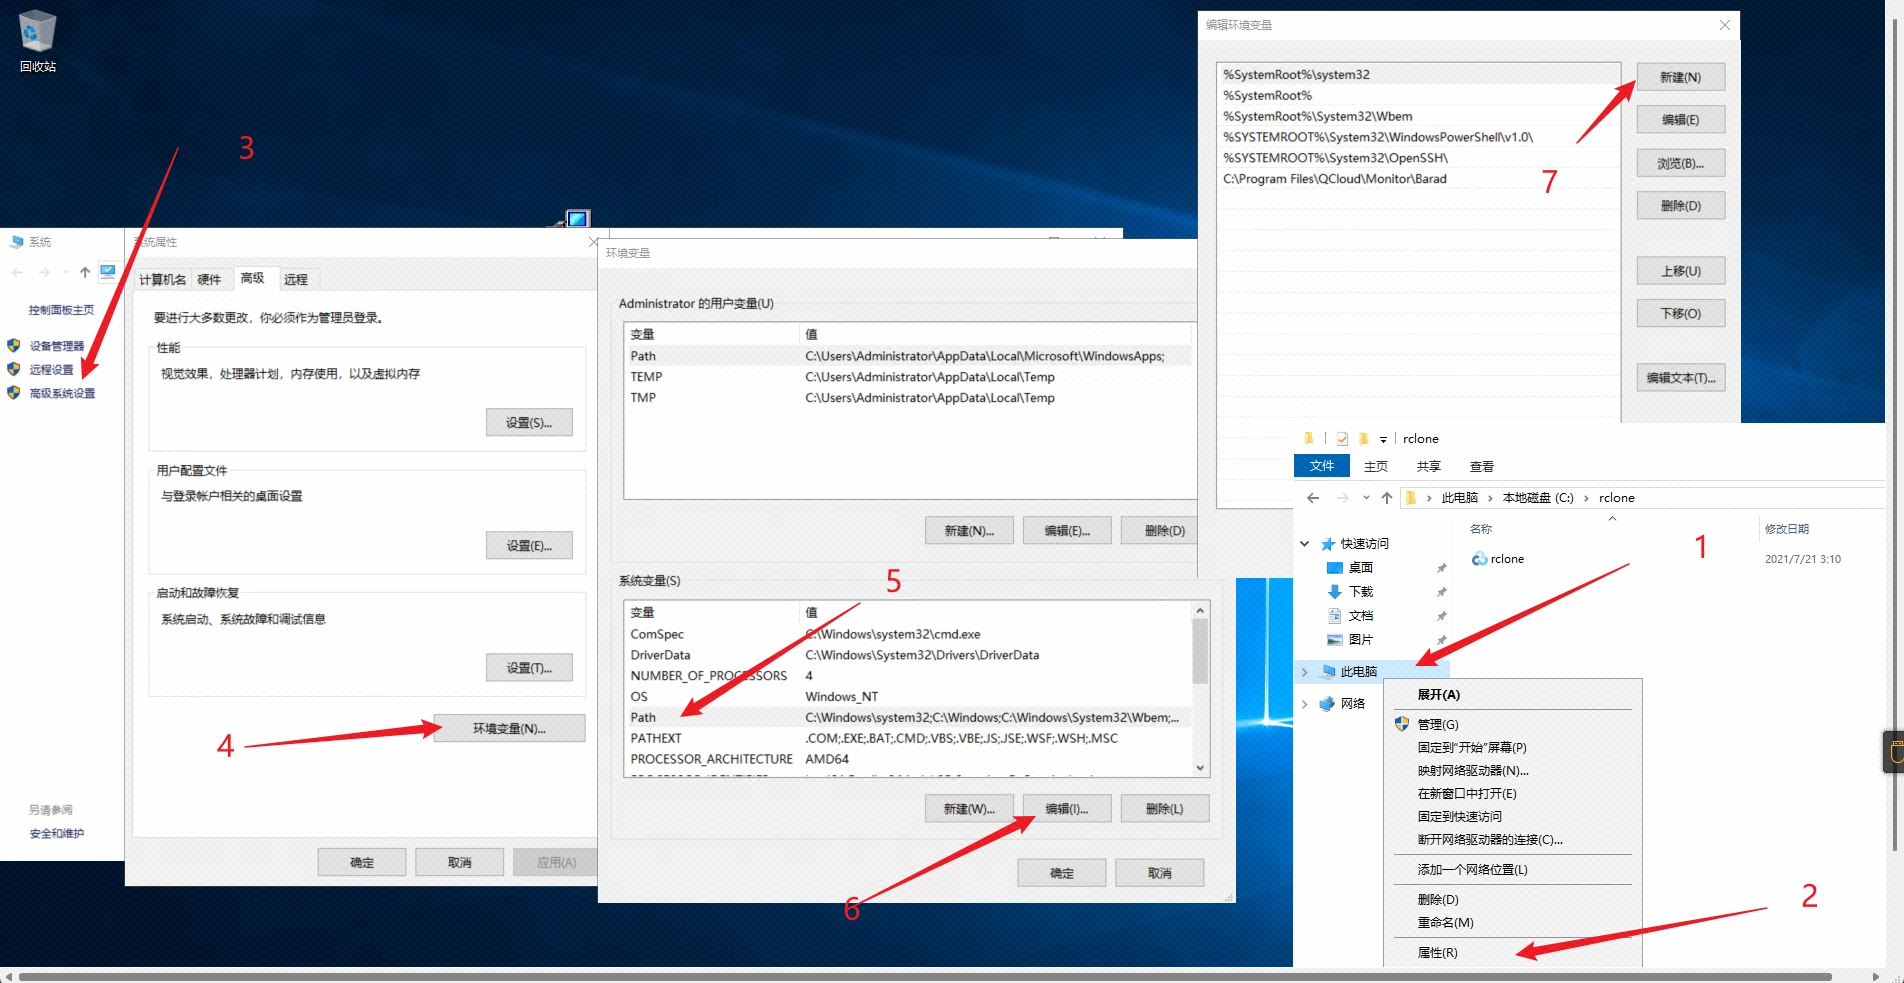The width and height of the screenshot is (1904, 983).
Task: Click 编辑(I)... under 系统变量
Action: (x=1066, y=808)
